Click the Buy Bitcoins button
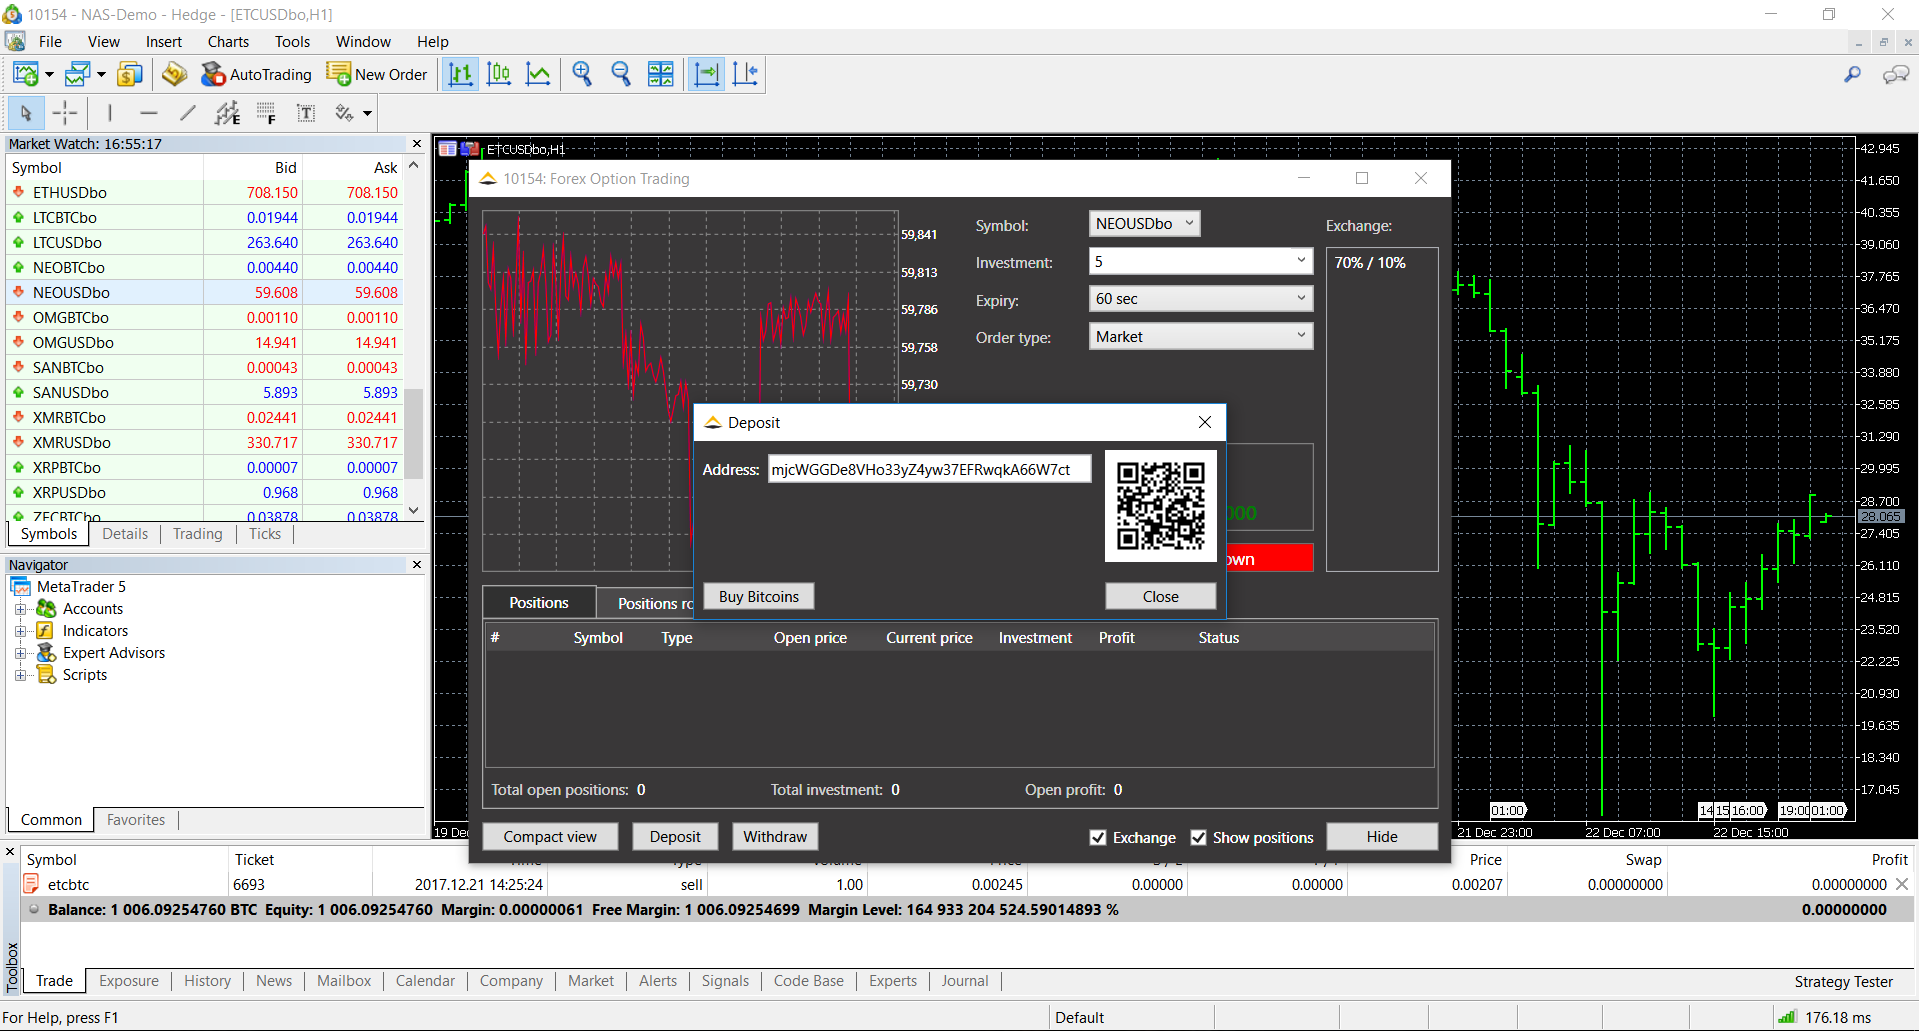The image size is (1919, 1031). coord(759,597)
